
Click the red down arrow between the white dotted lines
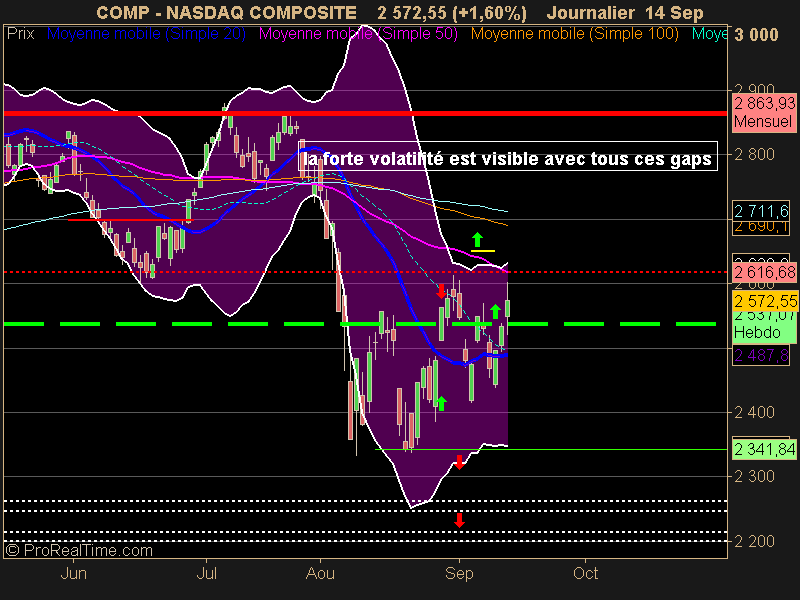(x=459, y=521)
